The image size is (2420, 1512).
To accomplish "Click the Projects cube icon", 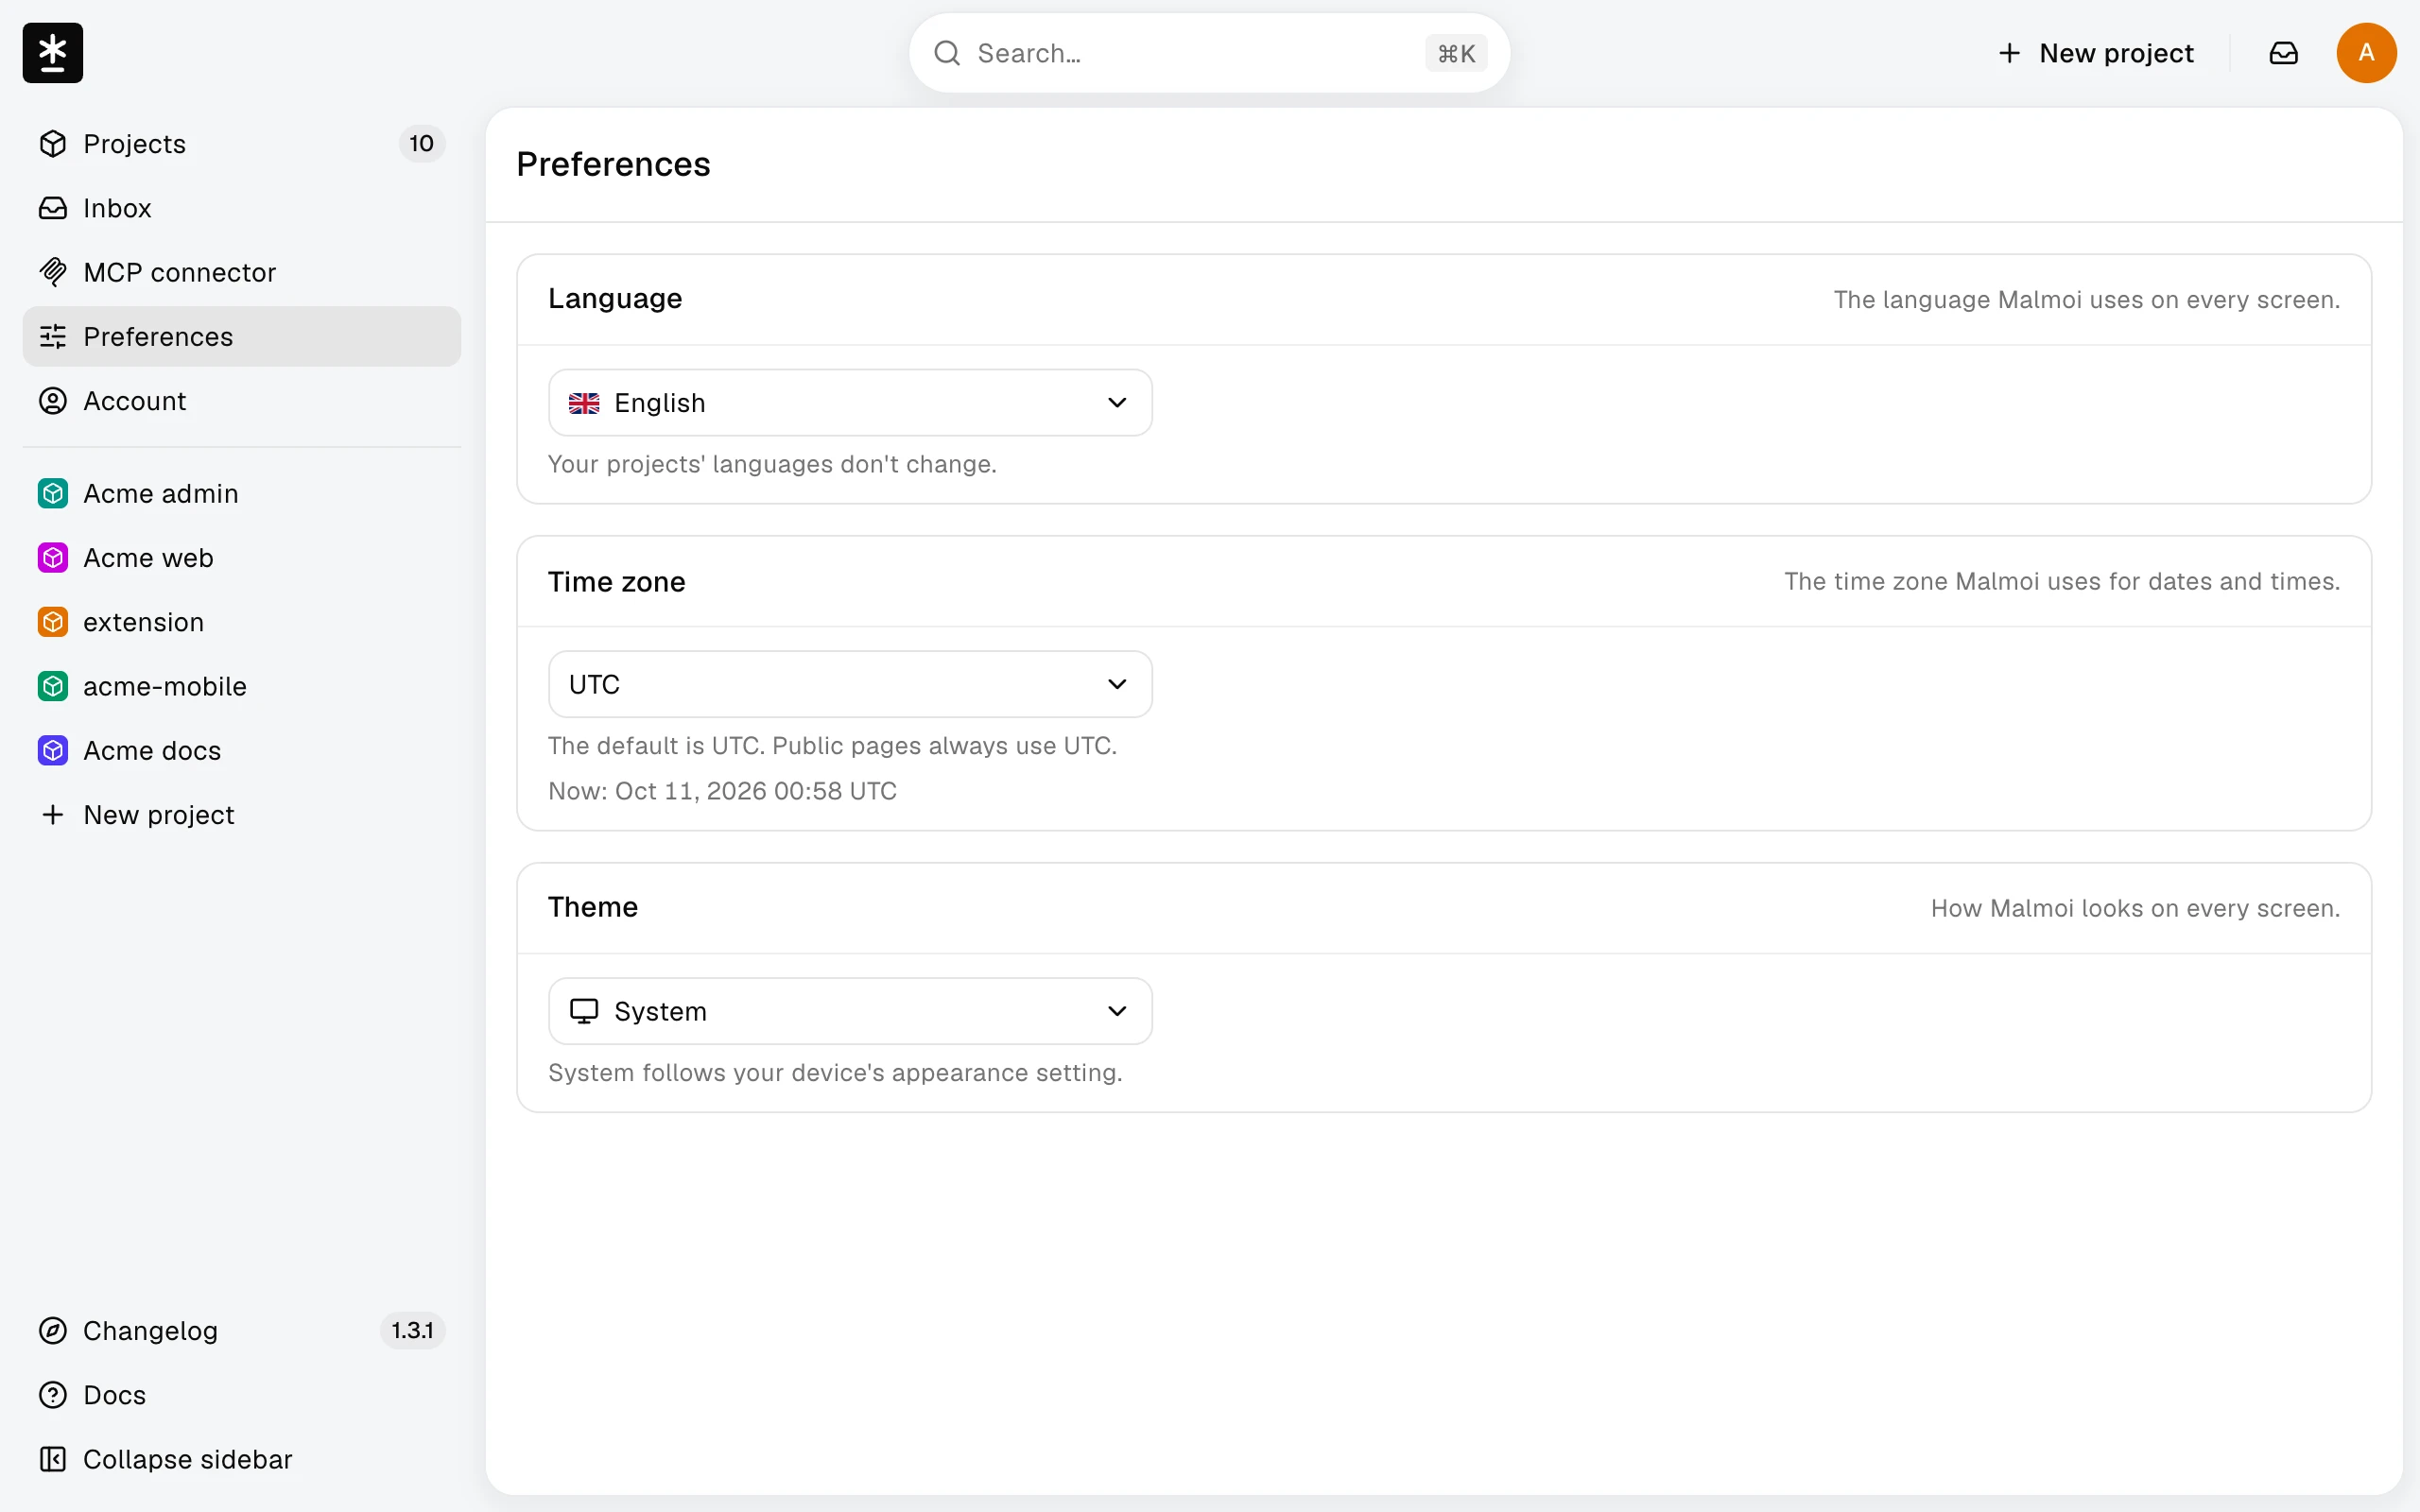I will click(53, 144).
